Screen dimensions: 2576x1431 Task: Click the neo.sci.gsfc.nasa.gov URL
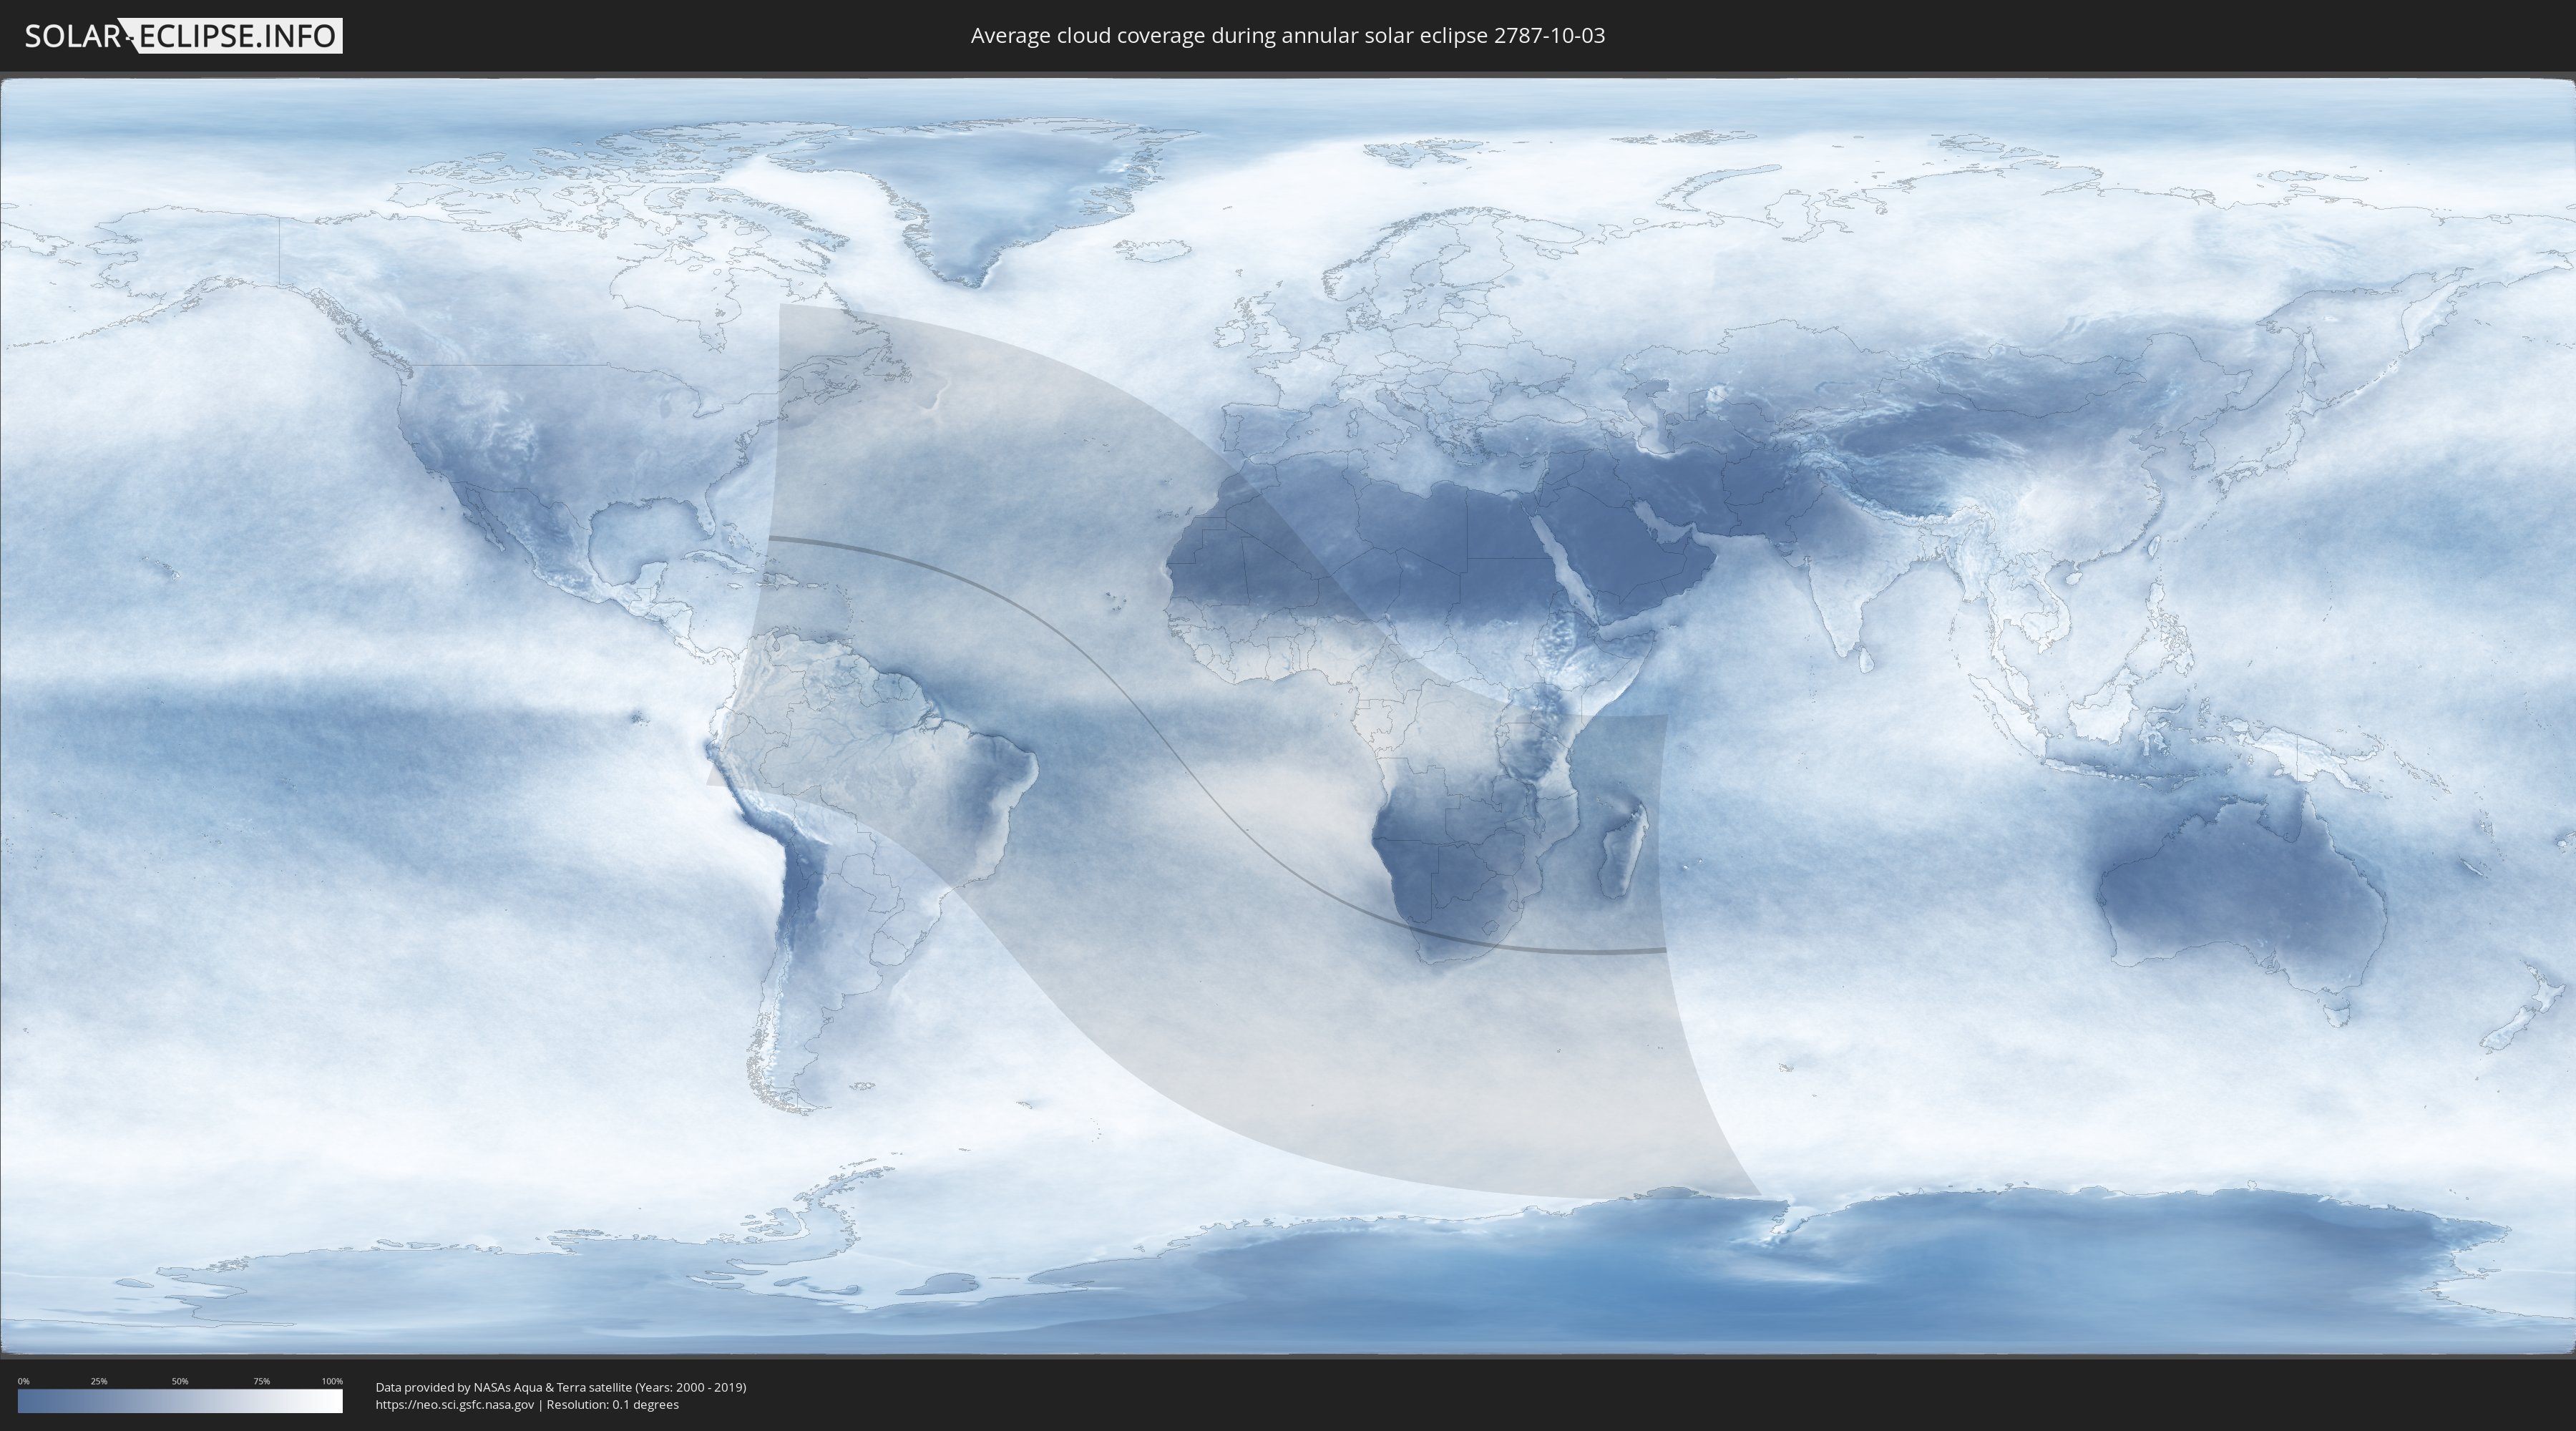[x=454, y=1405]
